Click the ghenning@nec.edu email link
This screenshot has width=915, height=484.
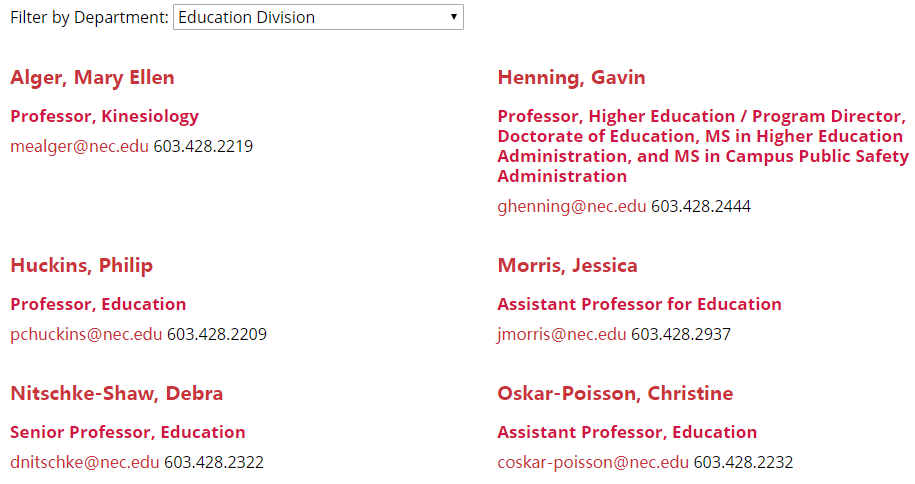572,207
